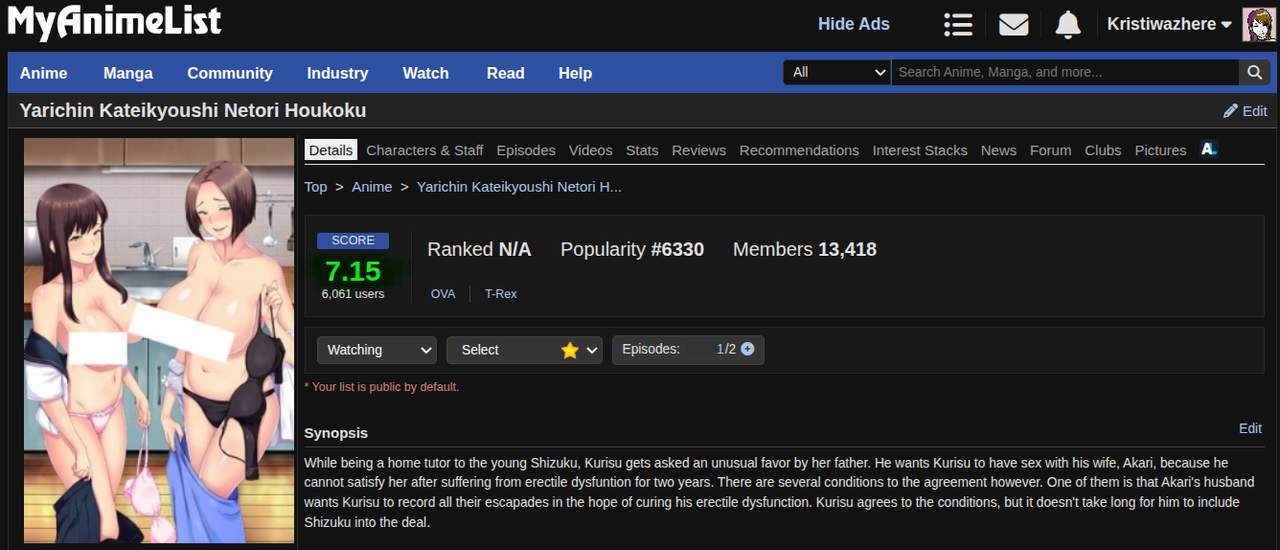Switch to the Pictures tab
Viewport: 1280px width, 550px height.
[1161, 150]
